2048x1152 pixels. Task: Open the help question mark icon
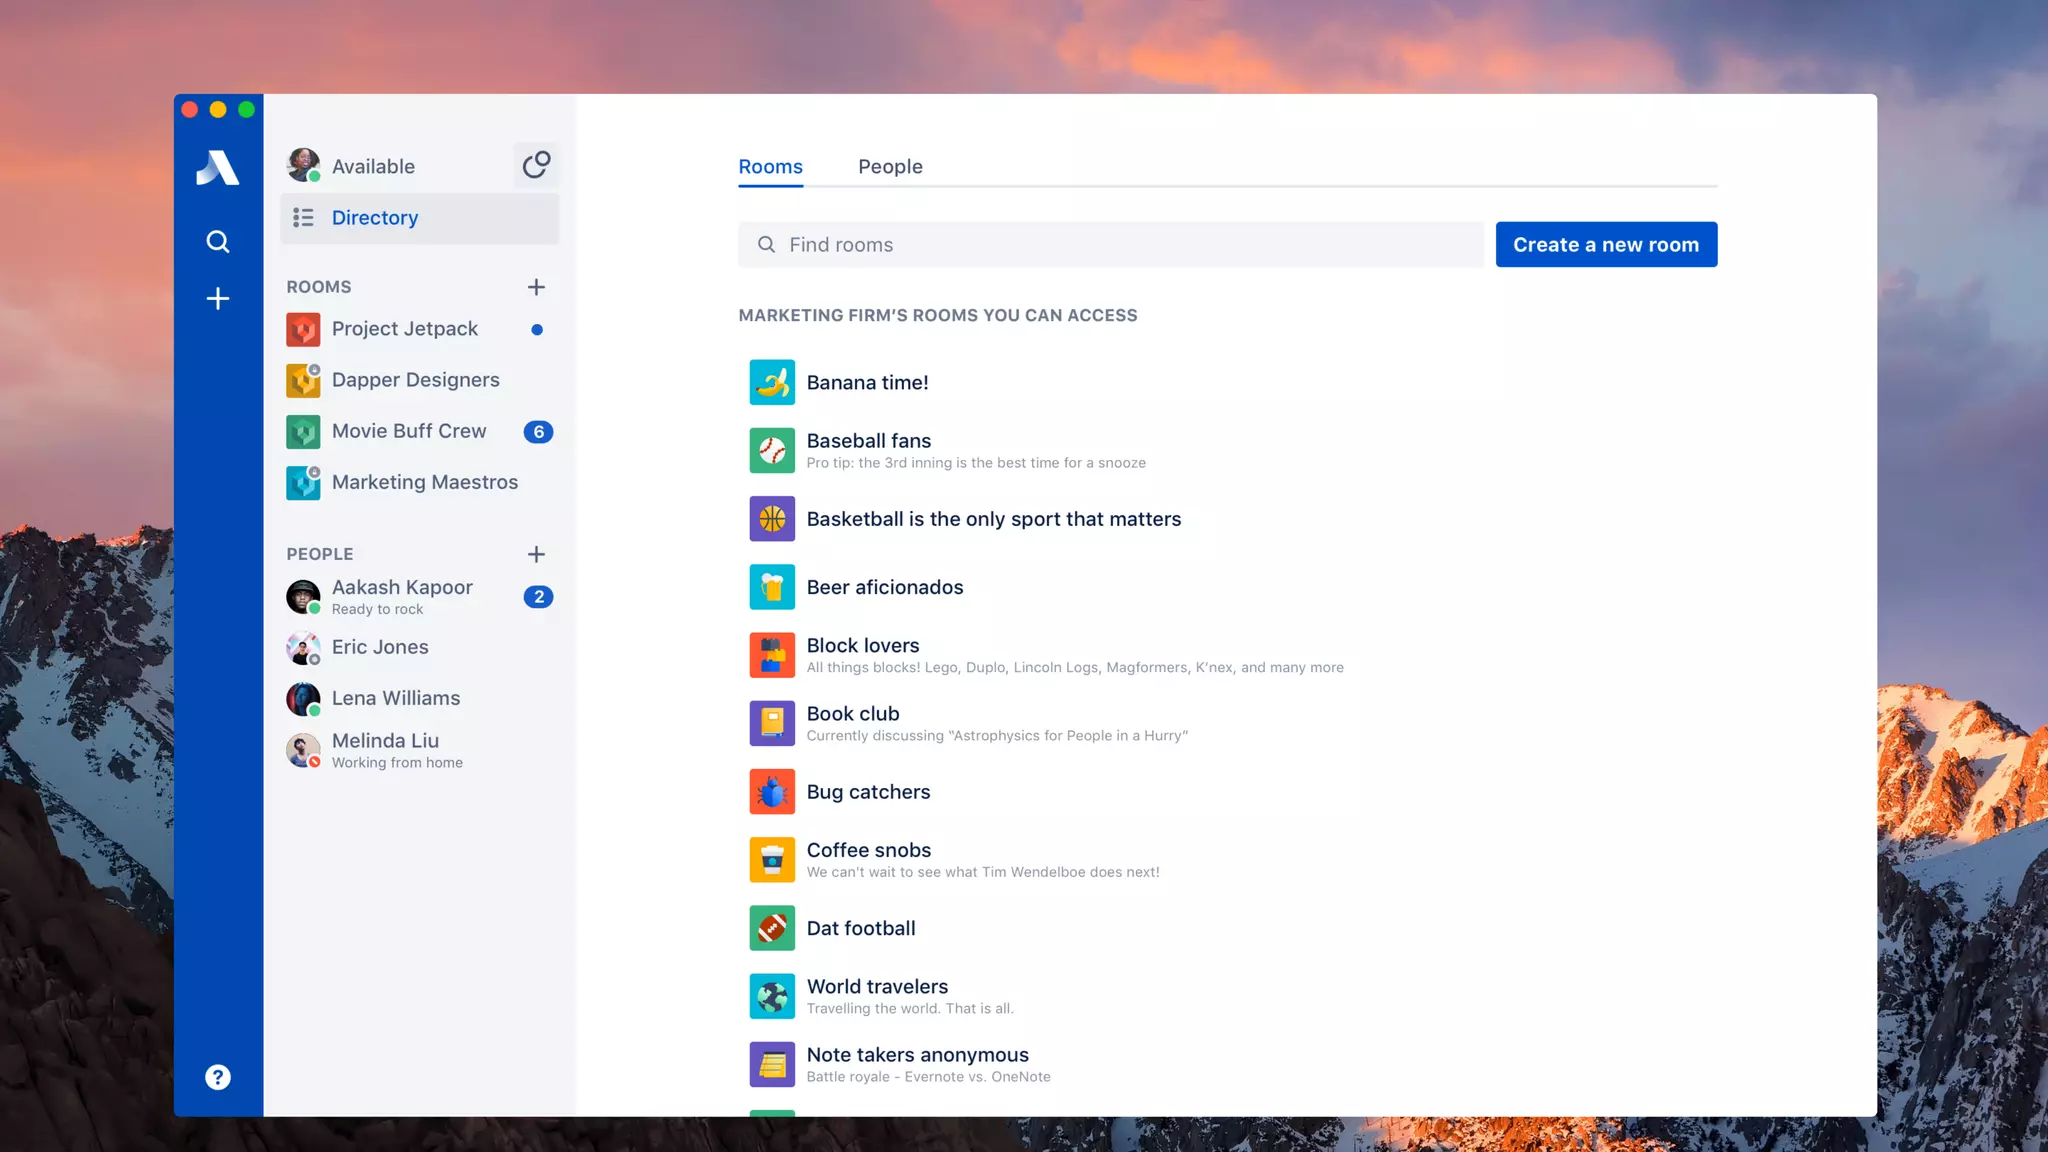217,1077
